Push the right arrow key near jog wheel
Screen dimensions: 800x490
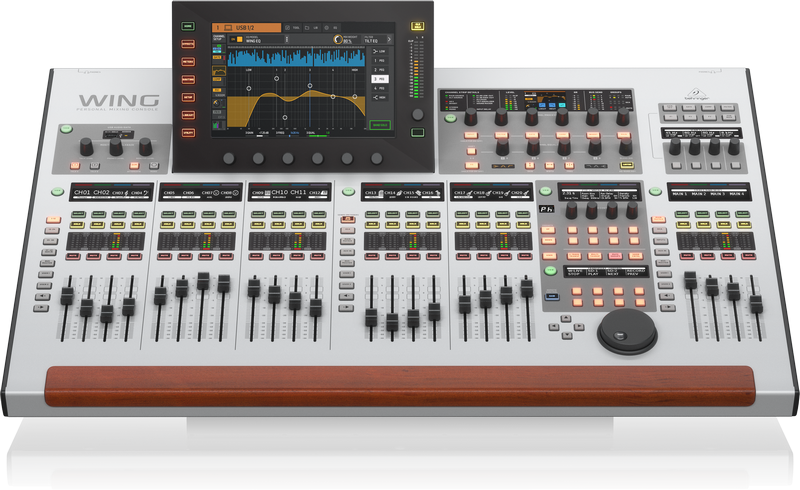pos(579,327)
